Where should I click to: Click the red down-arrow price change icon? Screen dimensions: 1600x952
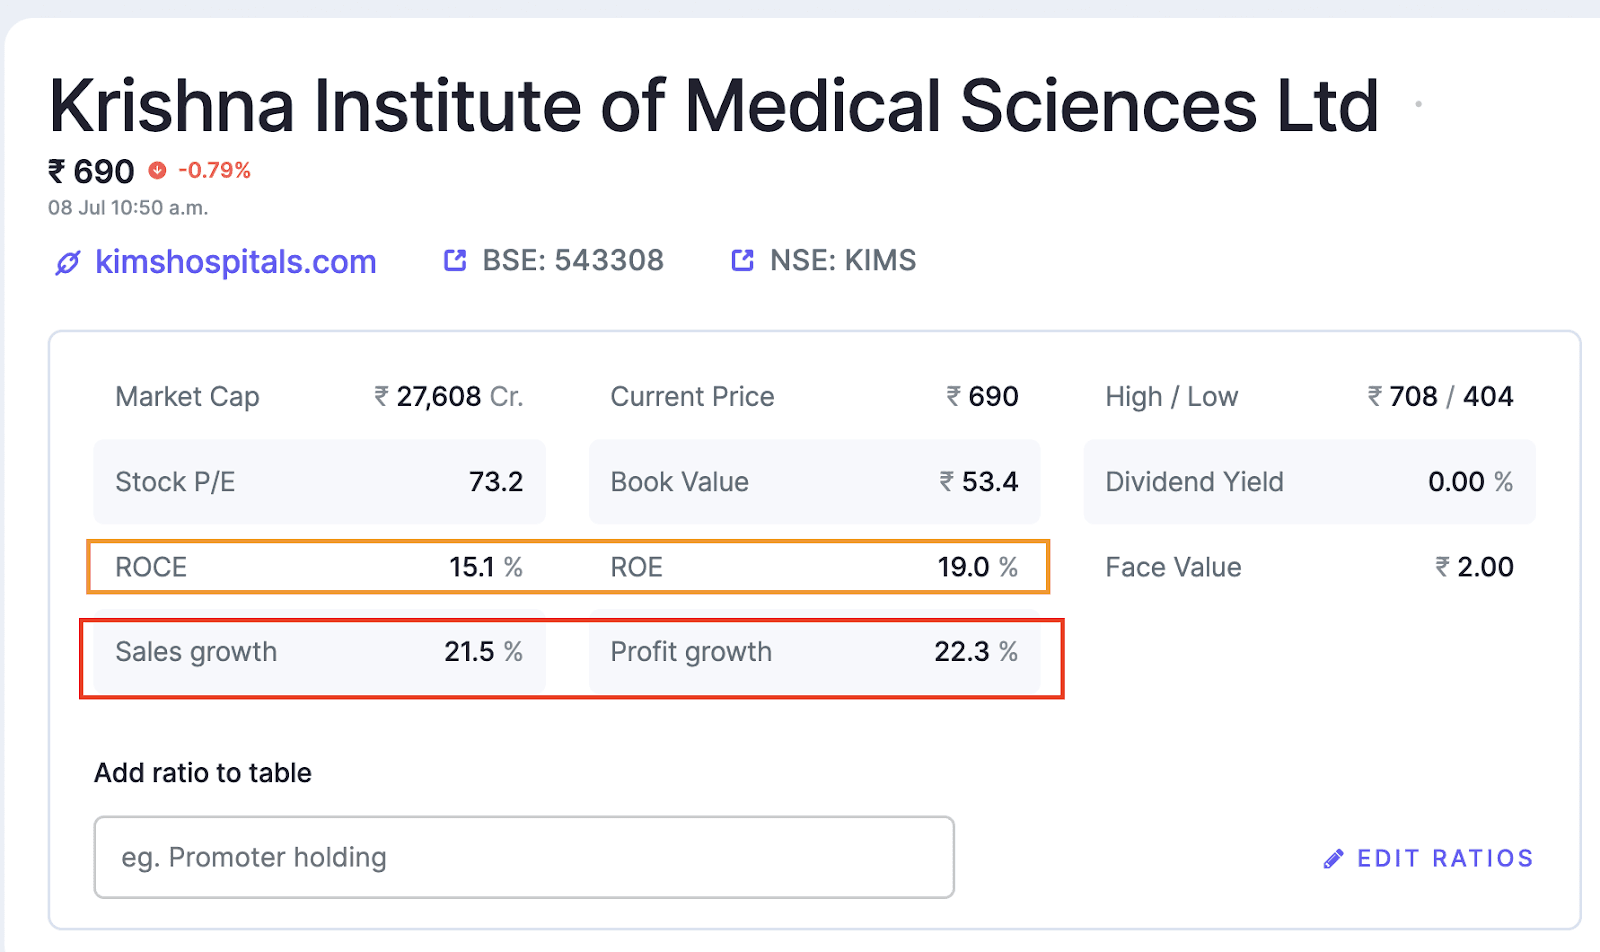157,170
